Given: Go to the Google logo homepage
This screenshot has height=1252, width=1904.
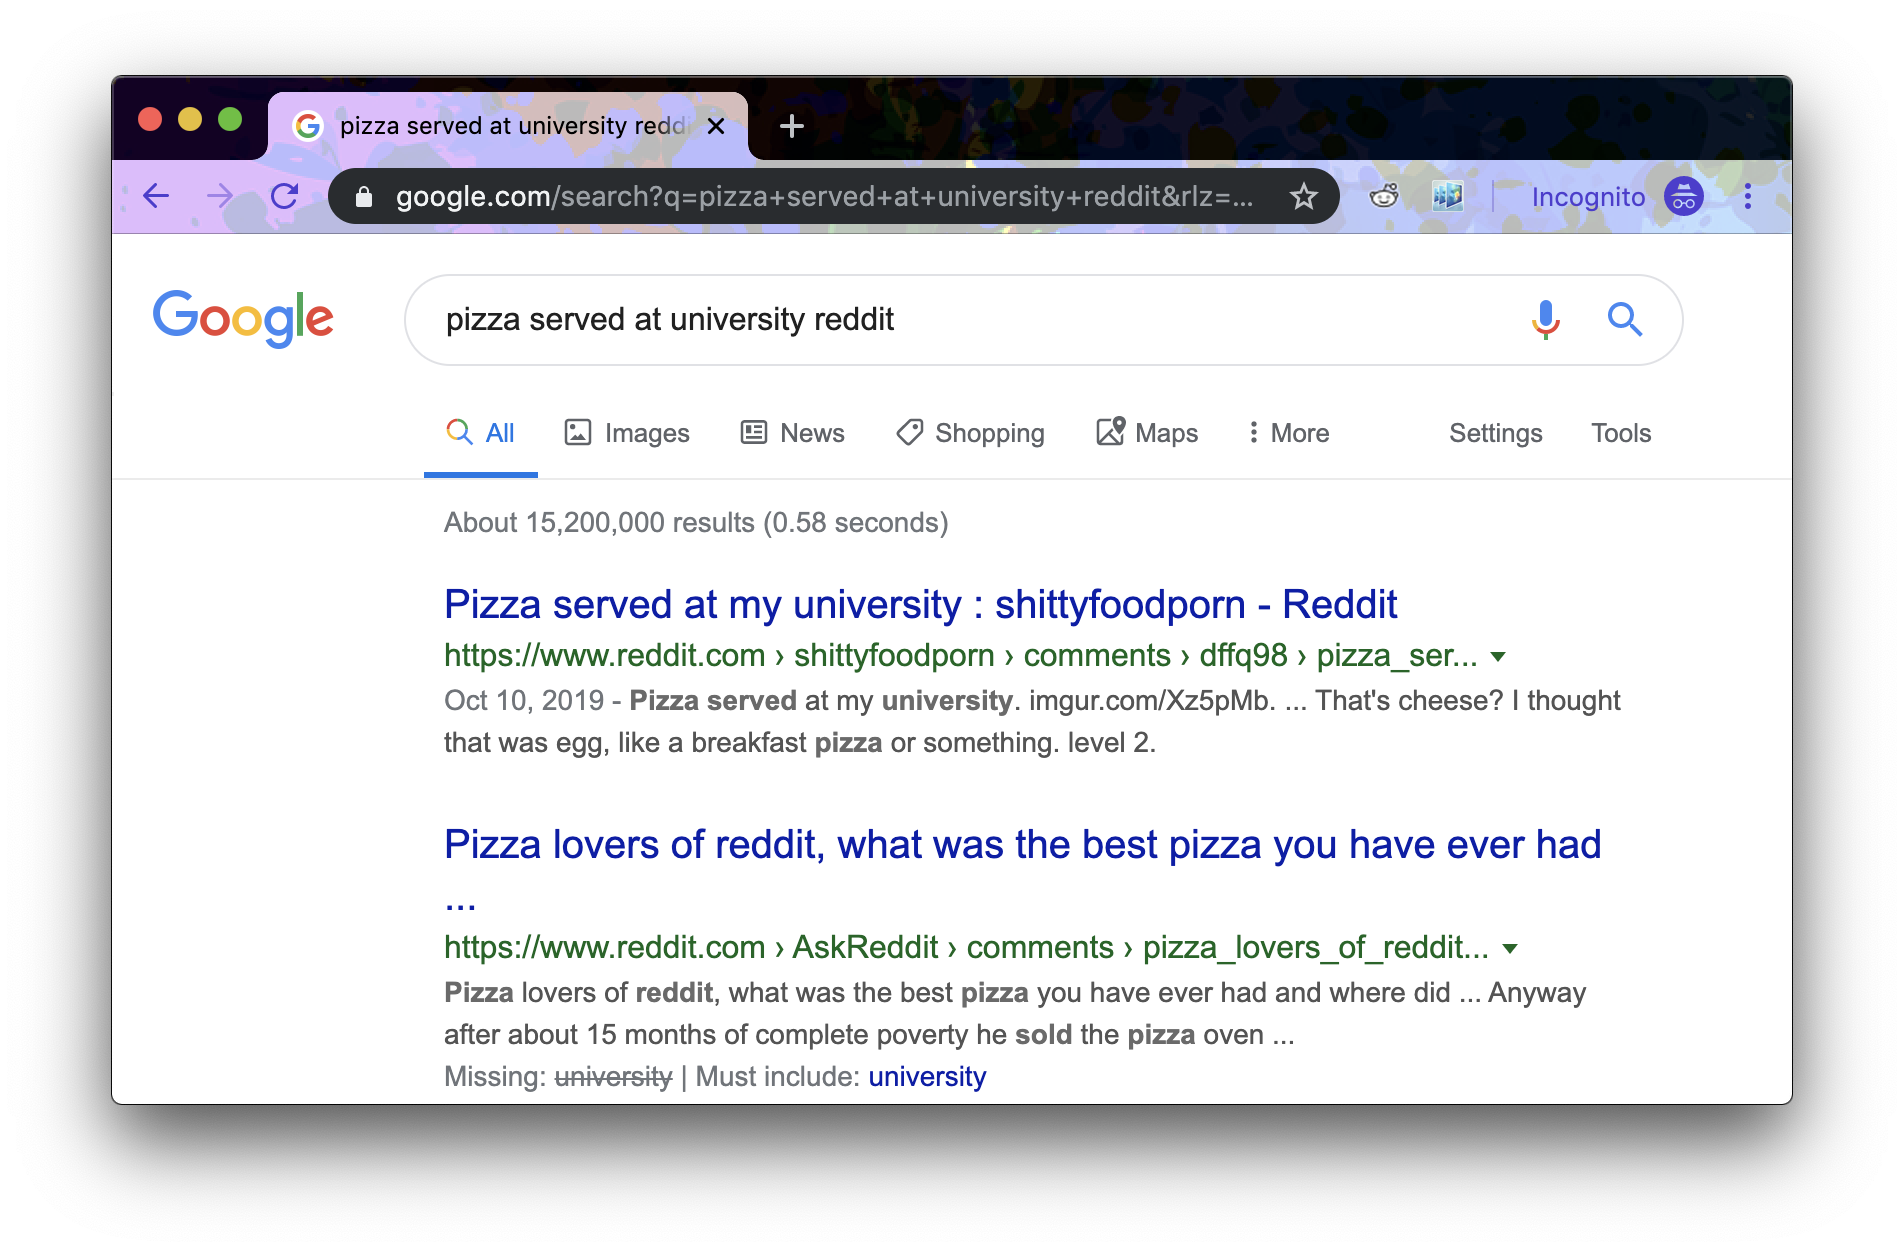Looking at the screenshot, I should point(243,319).
